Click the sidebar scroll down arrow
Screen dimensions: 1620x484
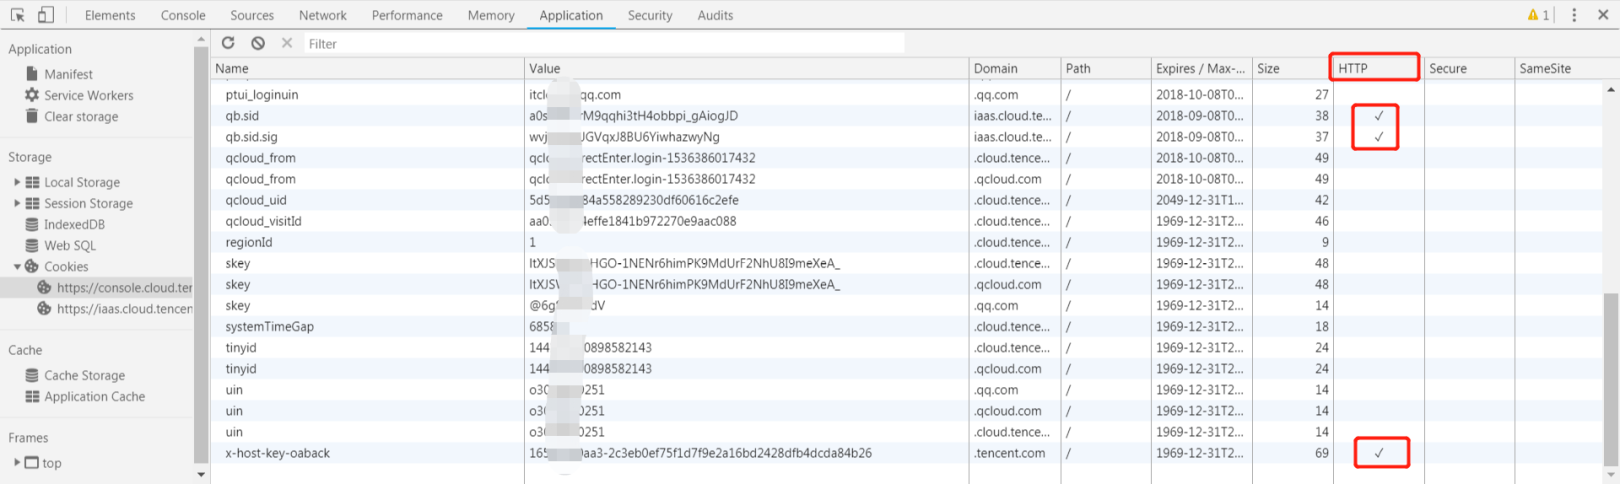(201, 475)
